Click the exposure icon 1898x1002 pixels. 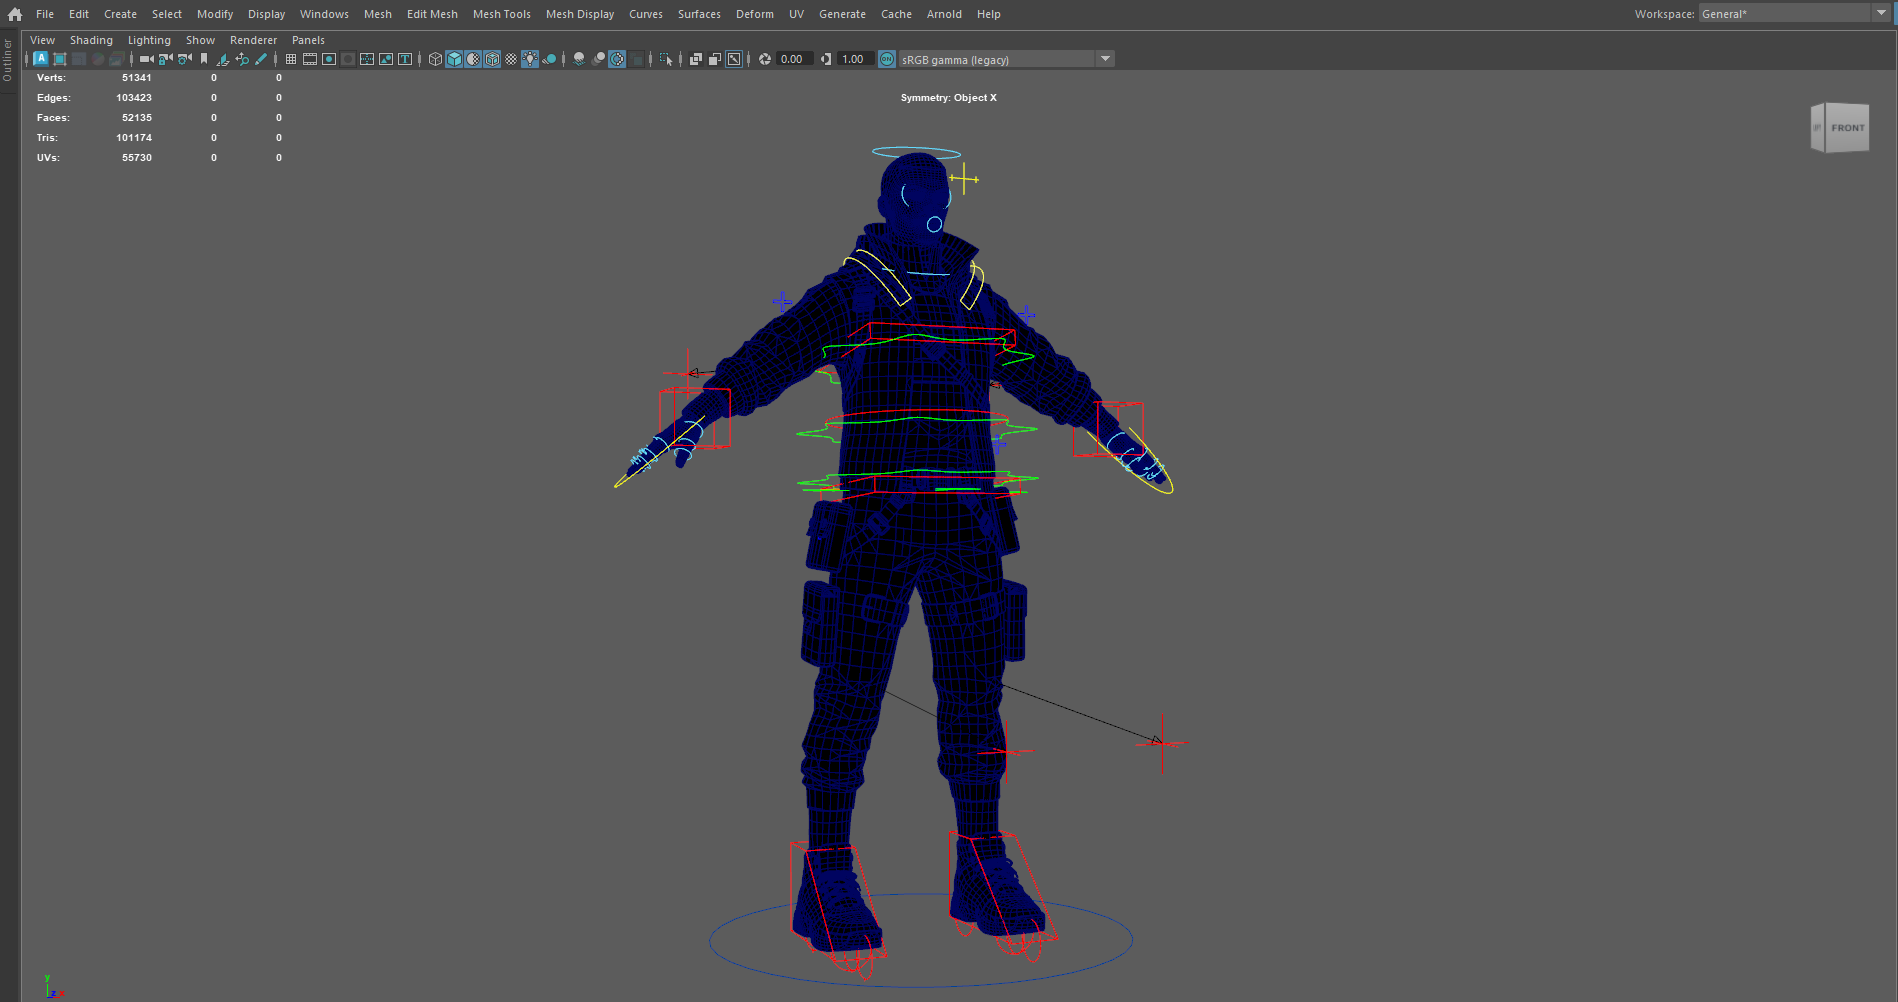coord(765,59)
